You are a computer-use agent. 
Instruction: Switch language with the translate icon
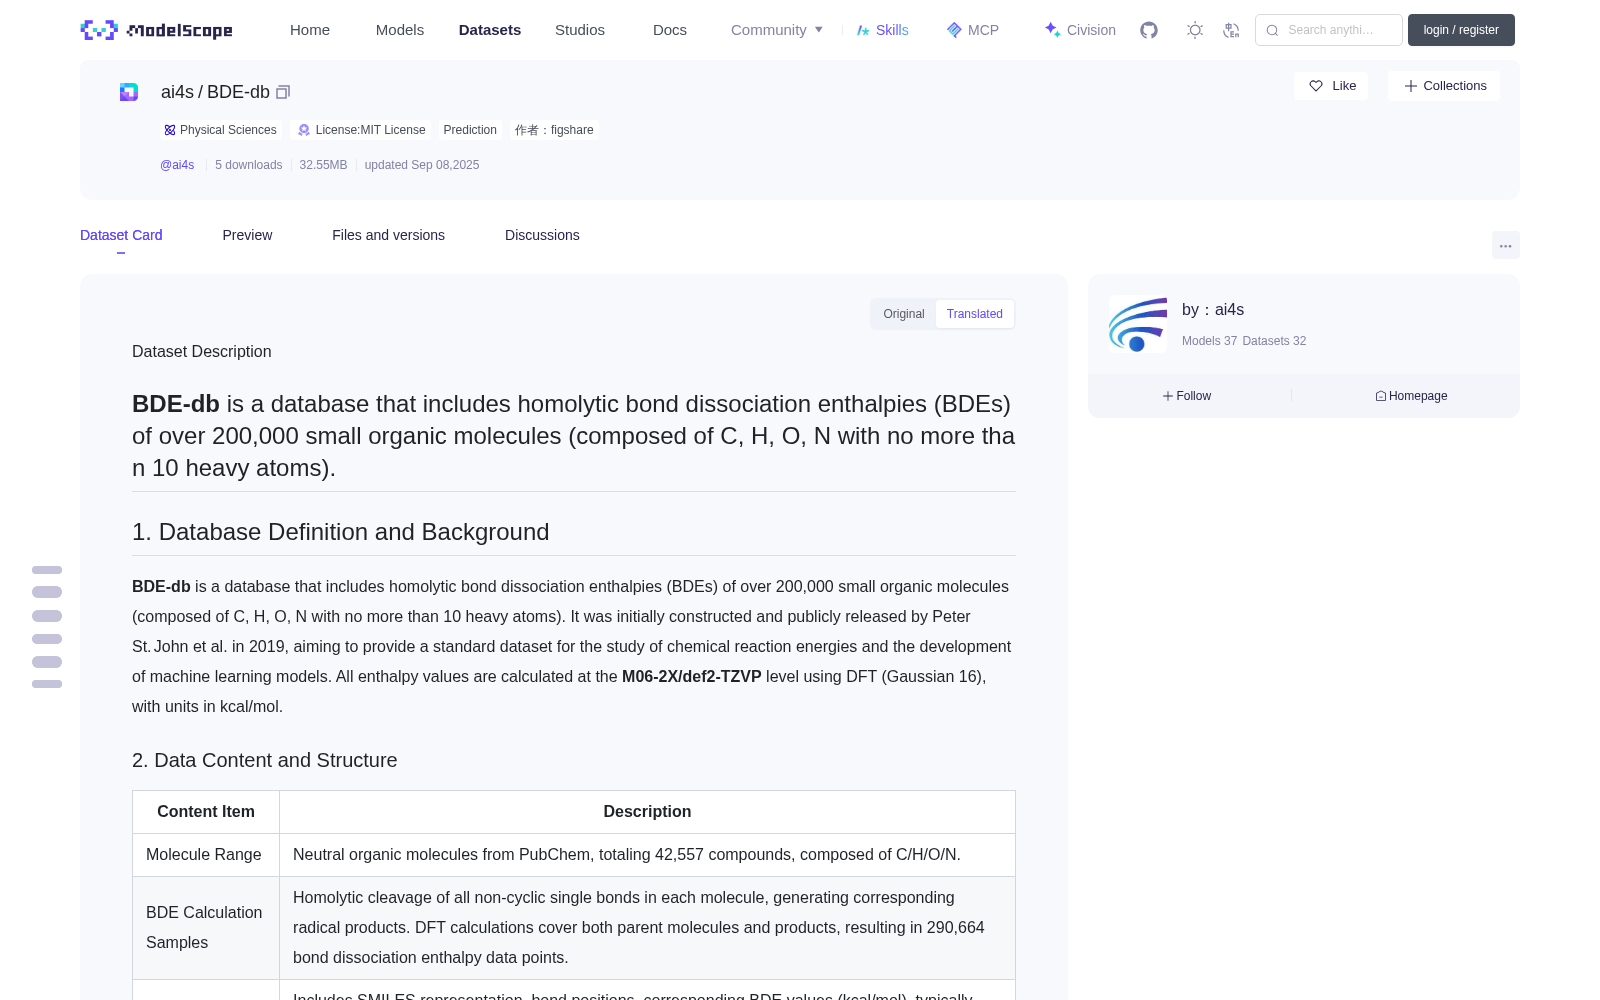(1231, 30)
